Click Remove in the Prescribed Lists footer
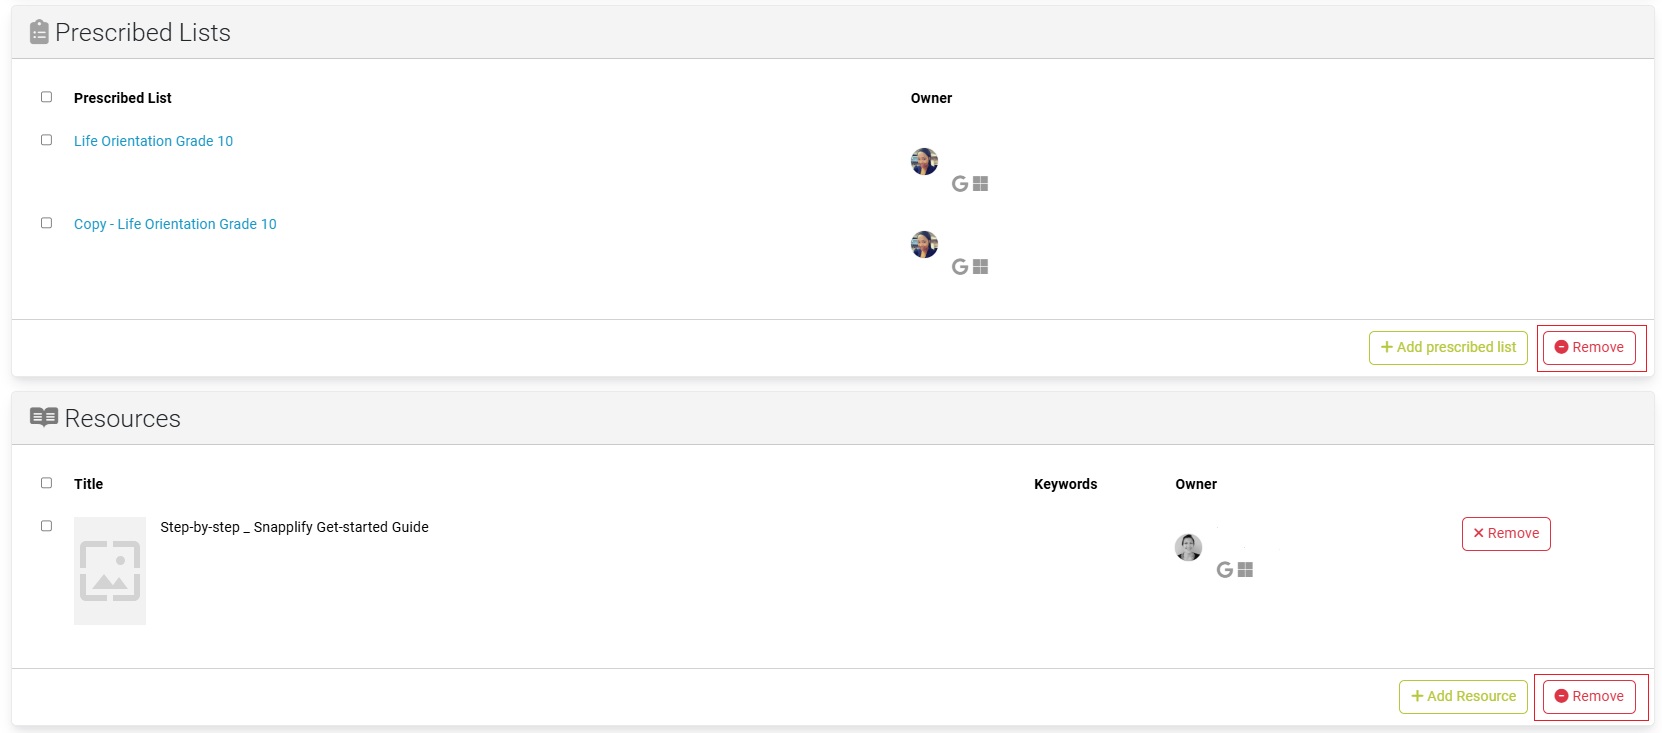Image resolution: width=1662 pixels, height=733 pixels. [1589, 347]
